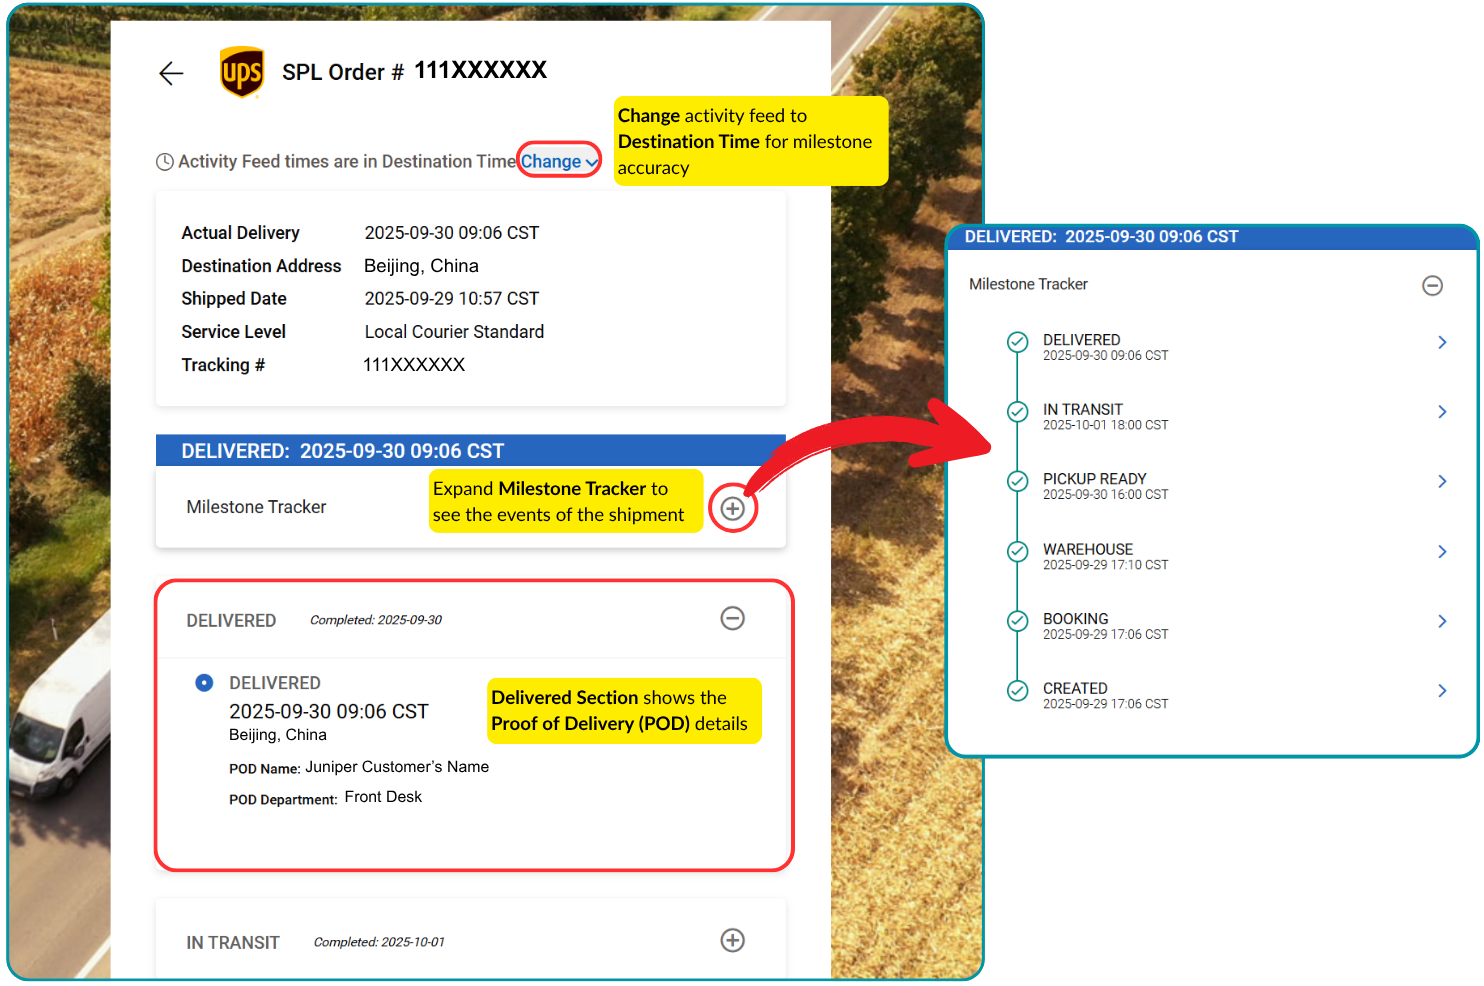The image size is (1484, 986).
Task: Collapse the Milestone Tracker panel with the minus icon
Action: click(x=1432, y=285)
